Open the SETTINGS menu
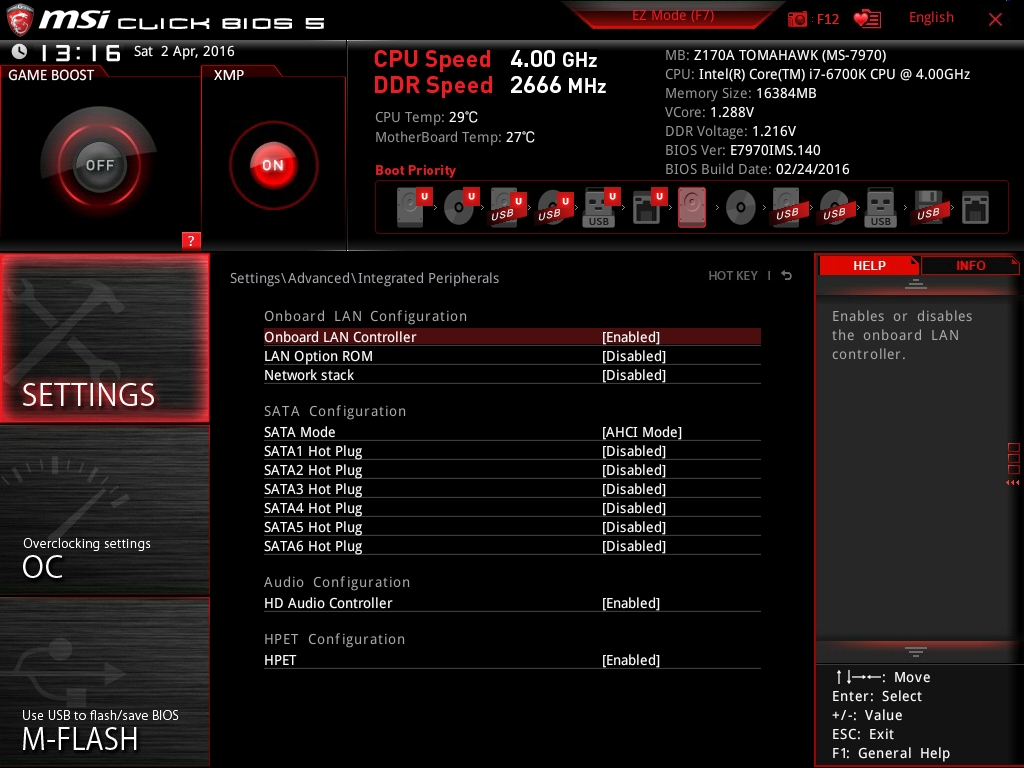 click(x=105, y=338)
